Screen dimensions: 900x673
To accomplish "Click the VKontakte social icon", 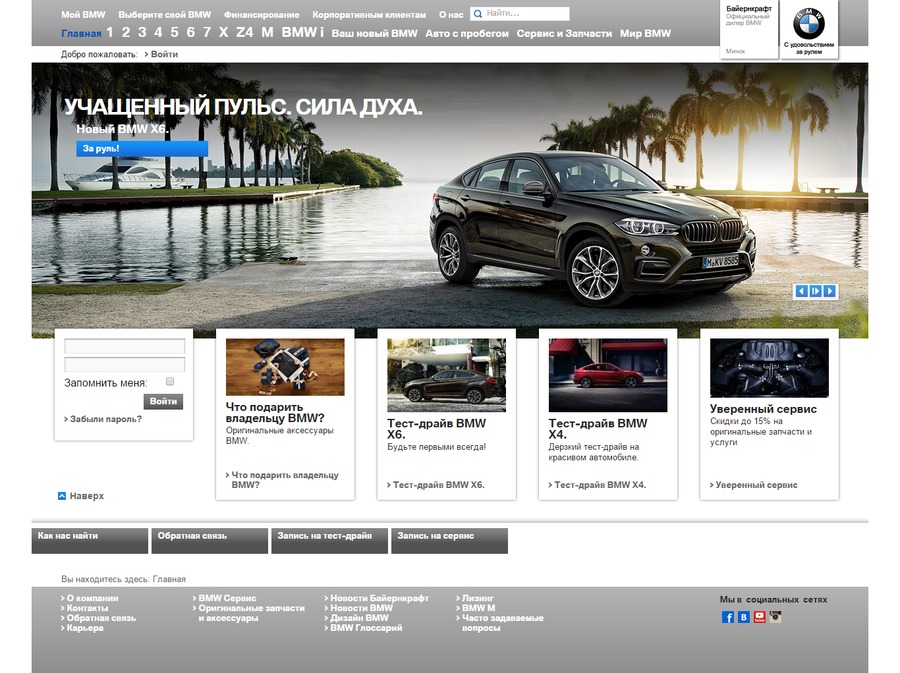I will click(x=743, y=617).
